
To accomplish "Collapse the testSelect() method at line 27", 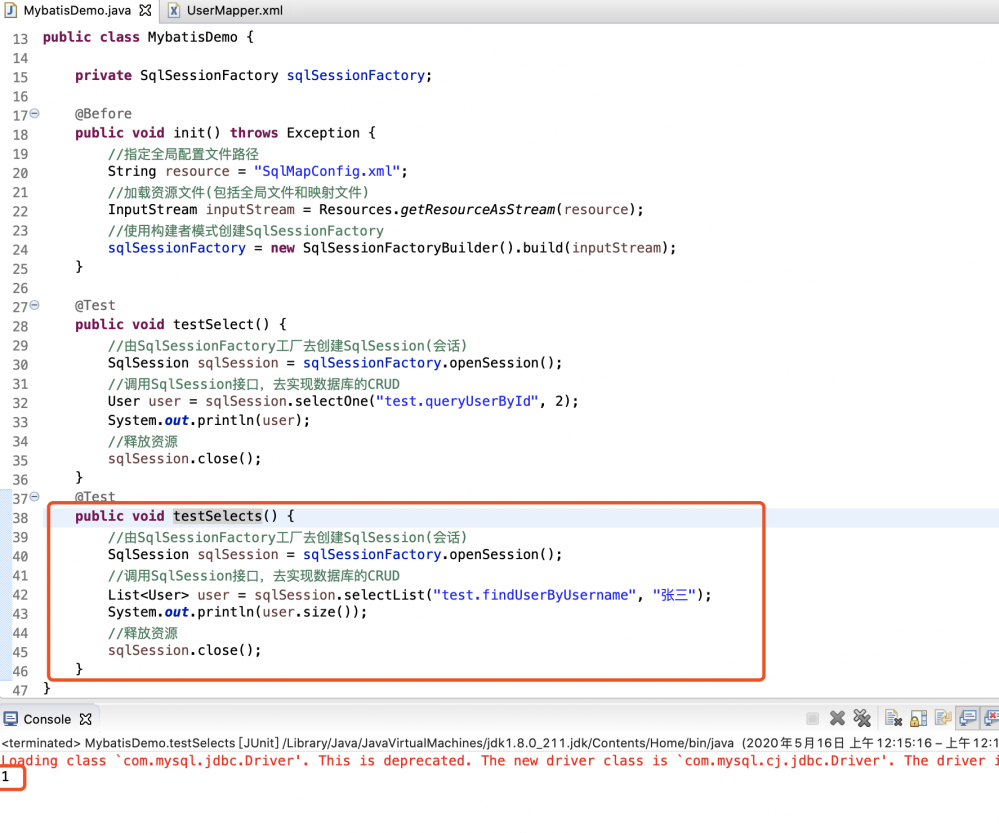I will tap(34, 305).
